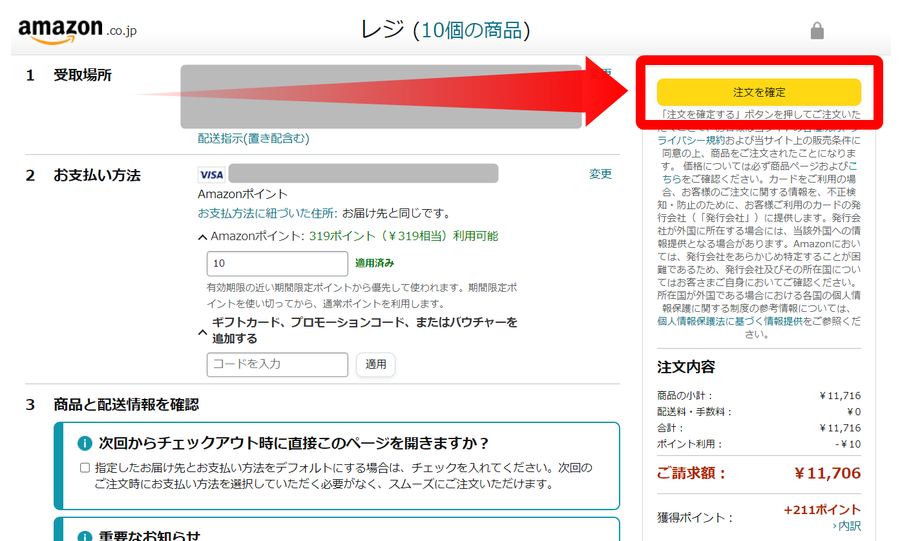Click the secure checkout padlock icon
900x541 pixels.
coord(817,31)
